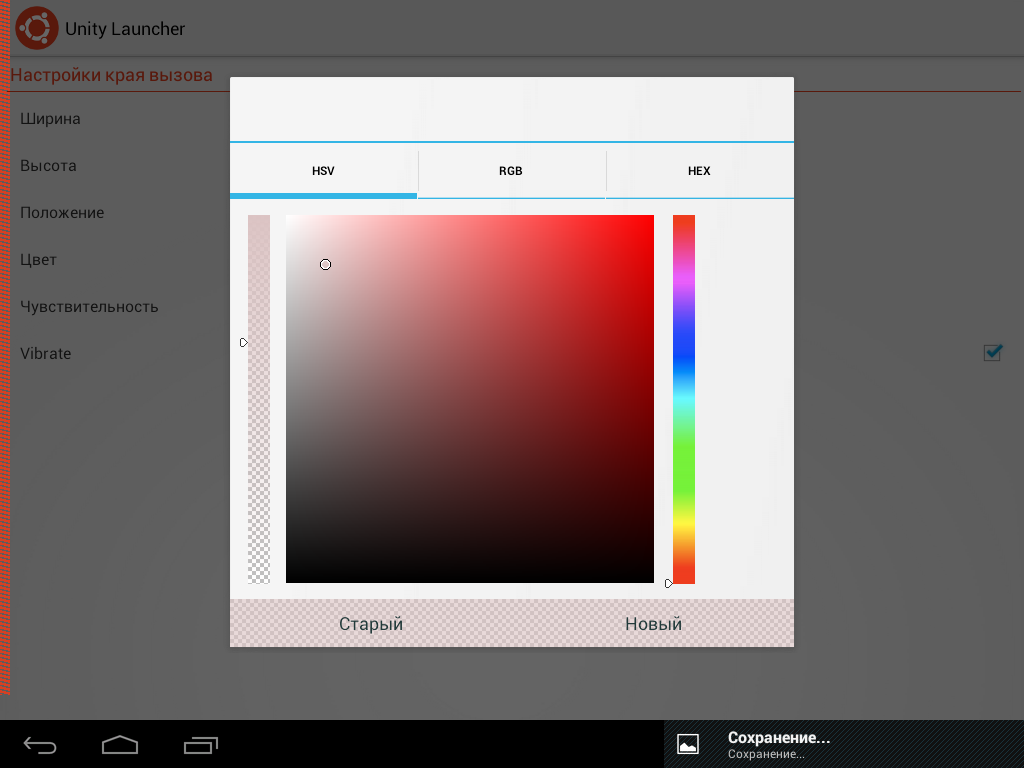Confirm the Новый color button
1024x768 pixels.
pyautogui.click(x=653, y=624)
